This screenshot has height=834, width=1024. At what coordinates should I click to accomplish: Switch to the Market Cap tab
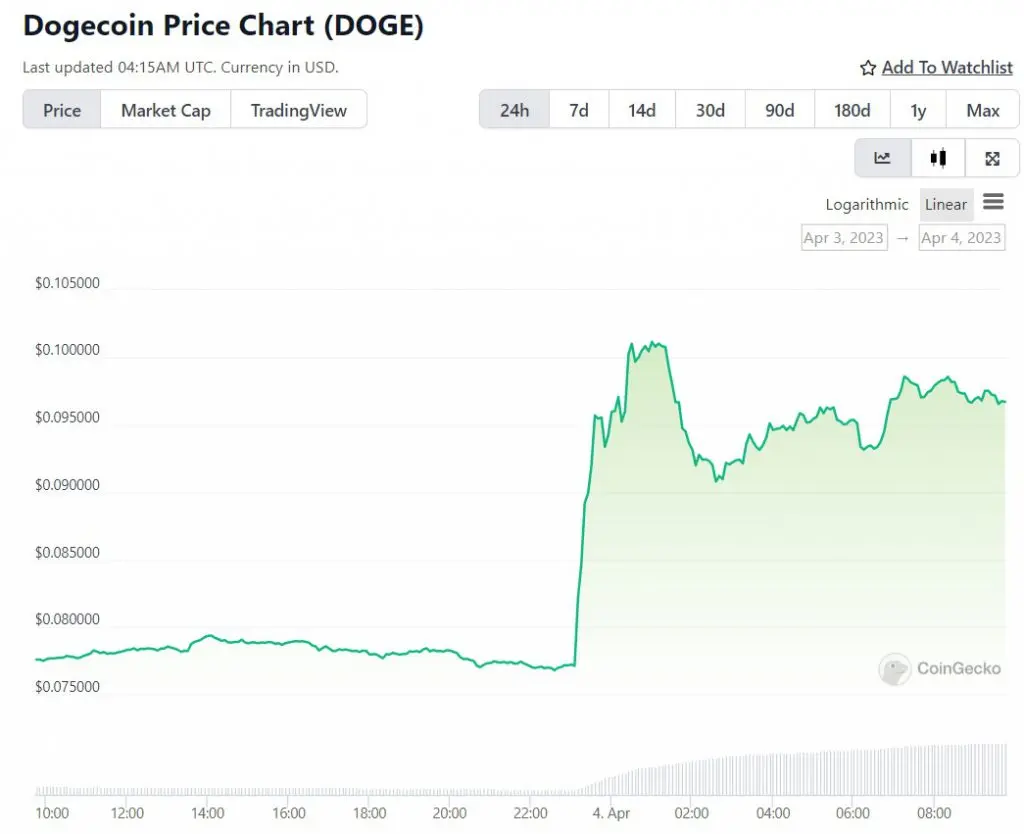[165, 110]
